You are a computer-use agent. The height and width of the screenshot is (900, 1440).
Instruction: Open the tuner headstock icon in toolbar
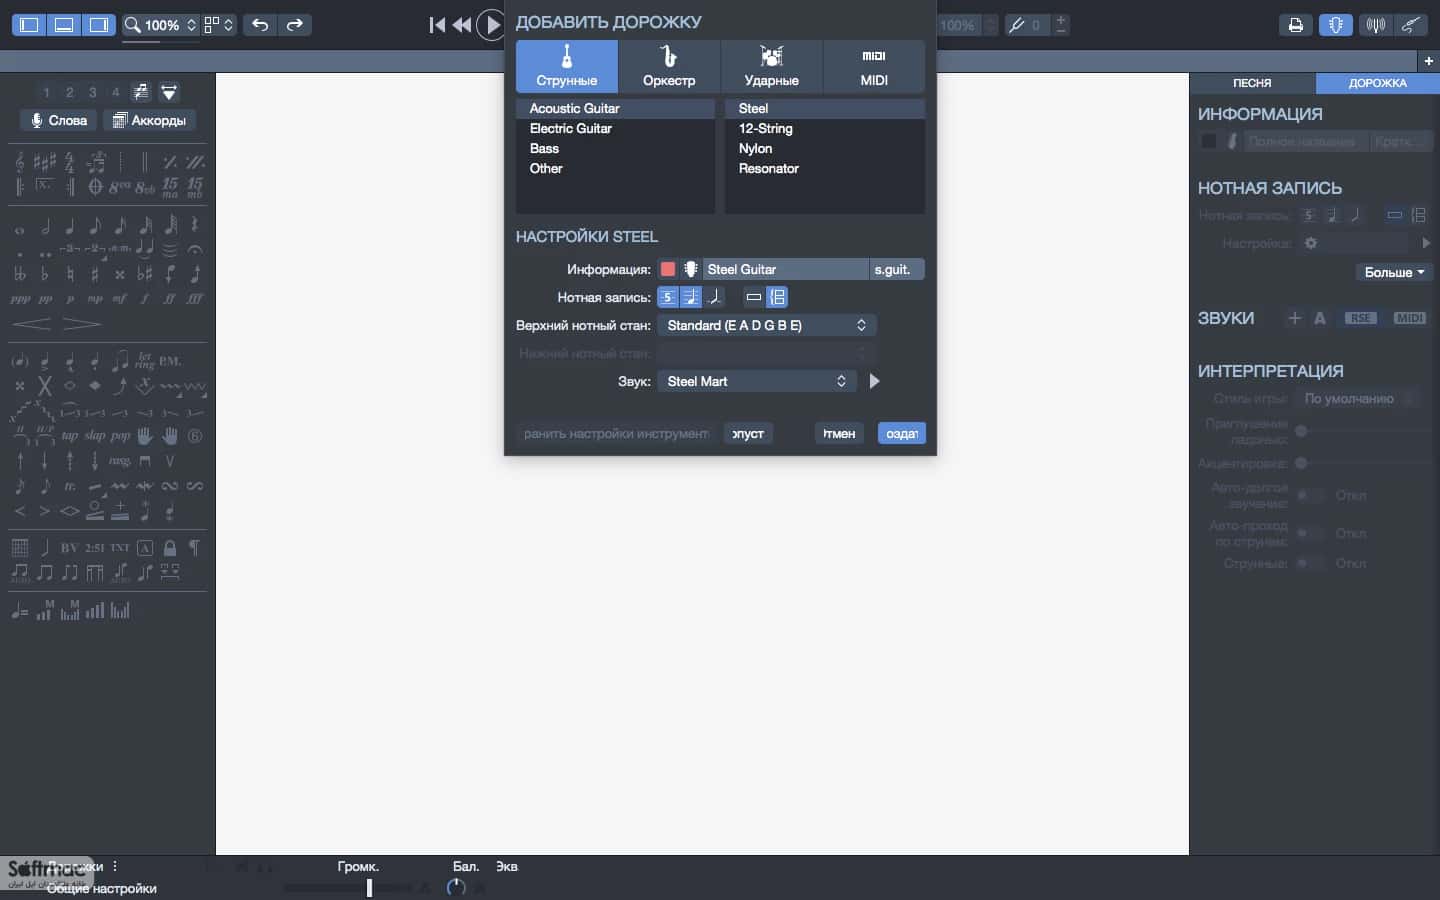(x=1336, y=25)
